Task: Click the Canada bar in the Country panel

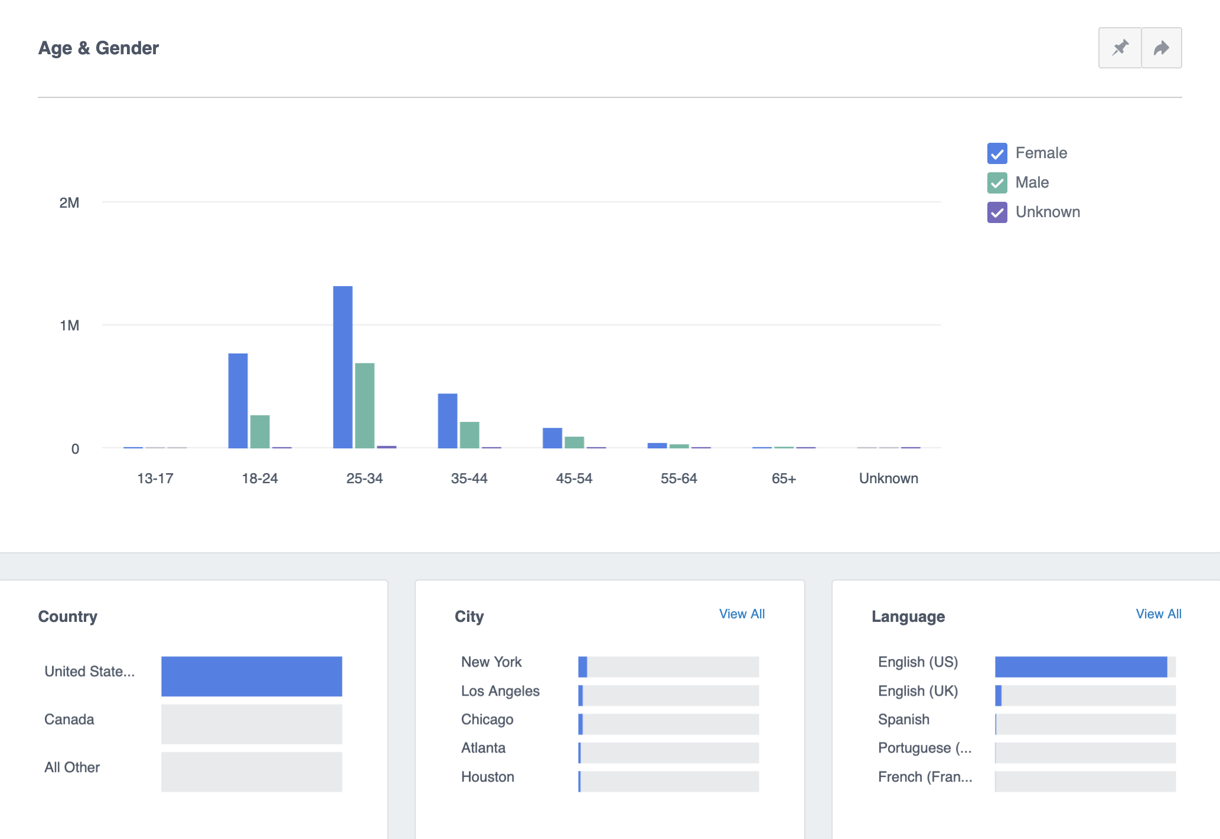Action: (x=251, y=724)
